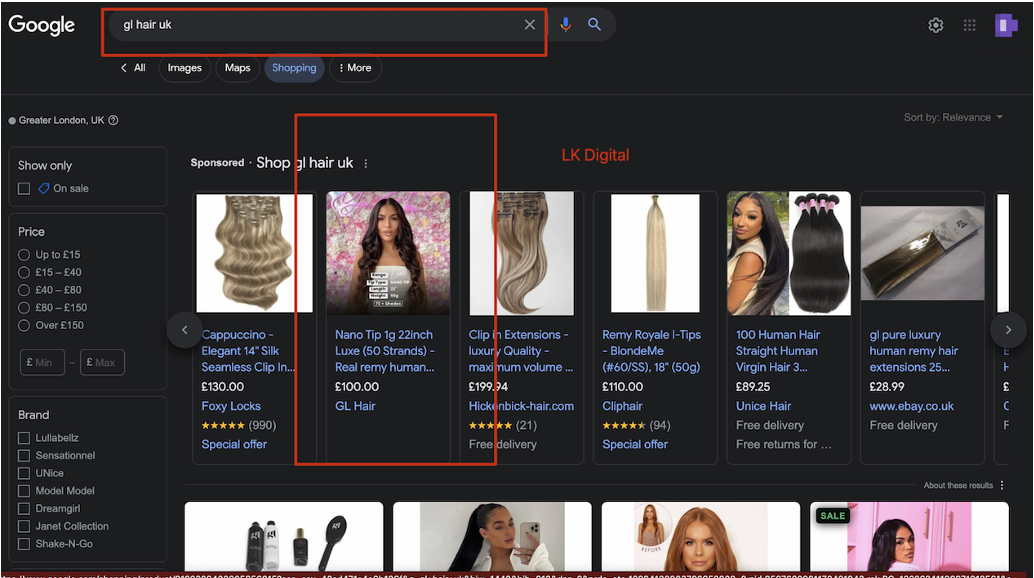Open About these results options dots
The height and width of the screenshot is (578, 1034).
pyautogui.click(x=1002, y=485)
